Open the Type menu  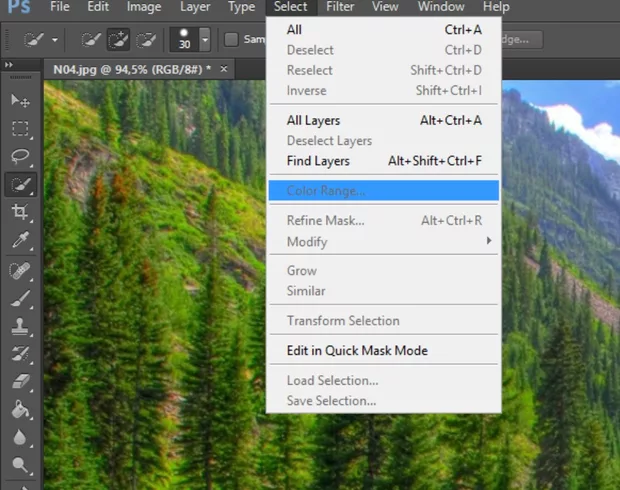(x=242, y=7)
